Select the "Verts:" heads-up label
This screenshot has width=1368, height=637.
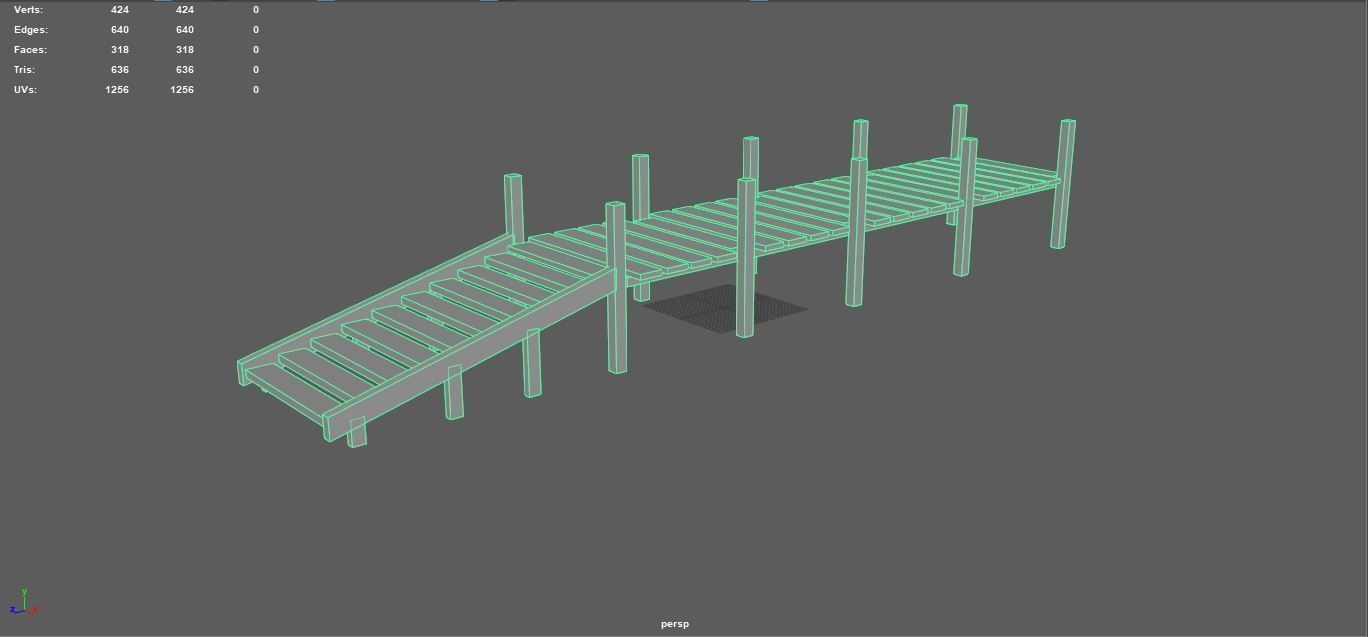pos(28,10)
